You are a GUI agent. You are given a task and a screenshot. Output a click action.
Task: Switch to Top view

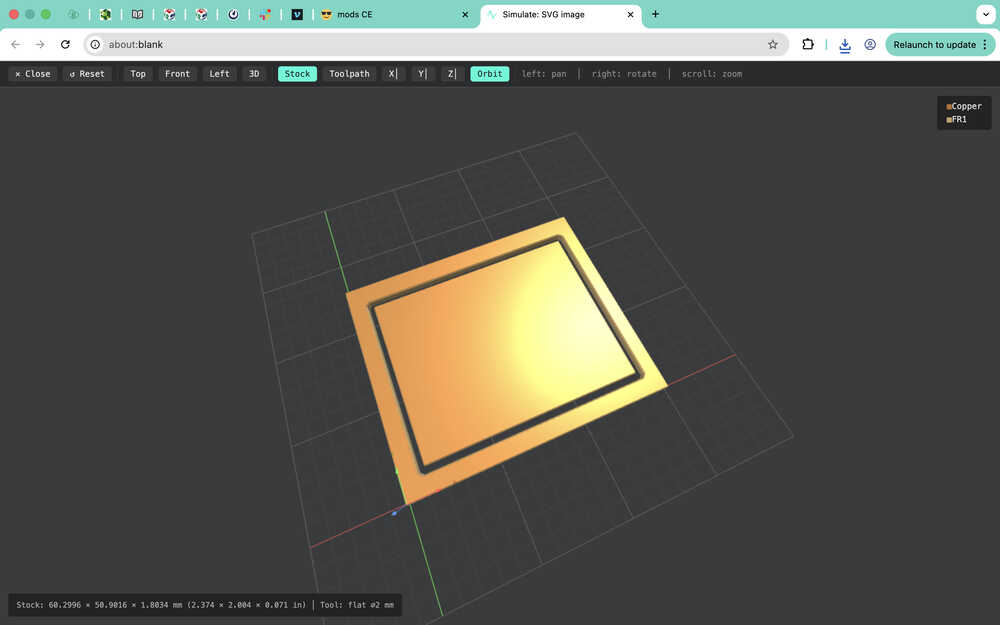click(x=138, y=74)
